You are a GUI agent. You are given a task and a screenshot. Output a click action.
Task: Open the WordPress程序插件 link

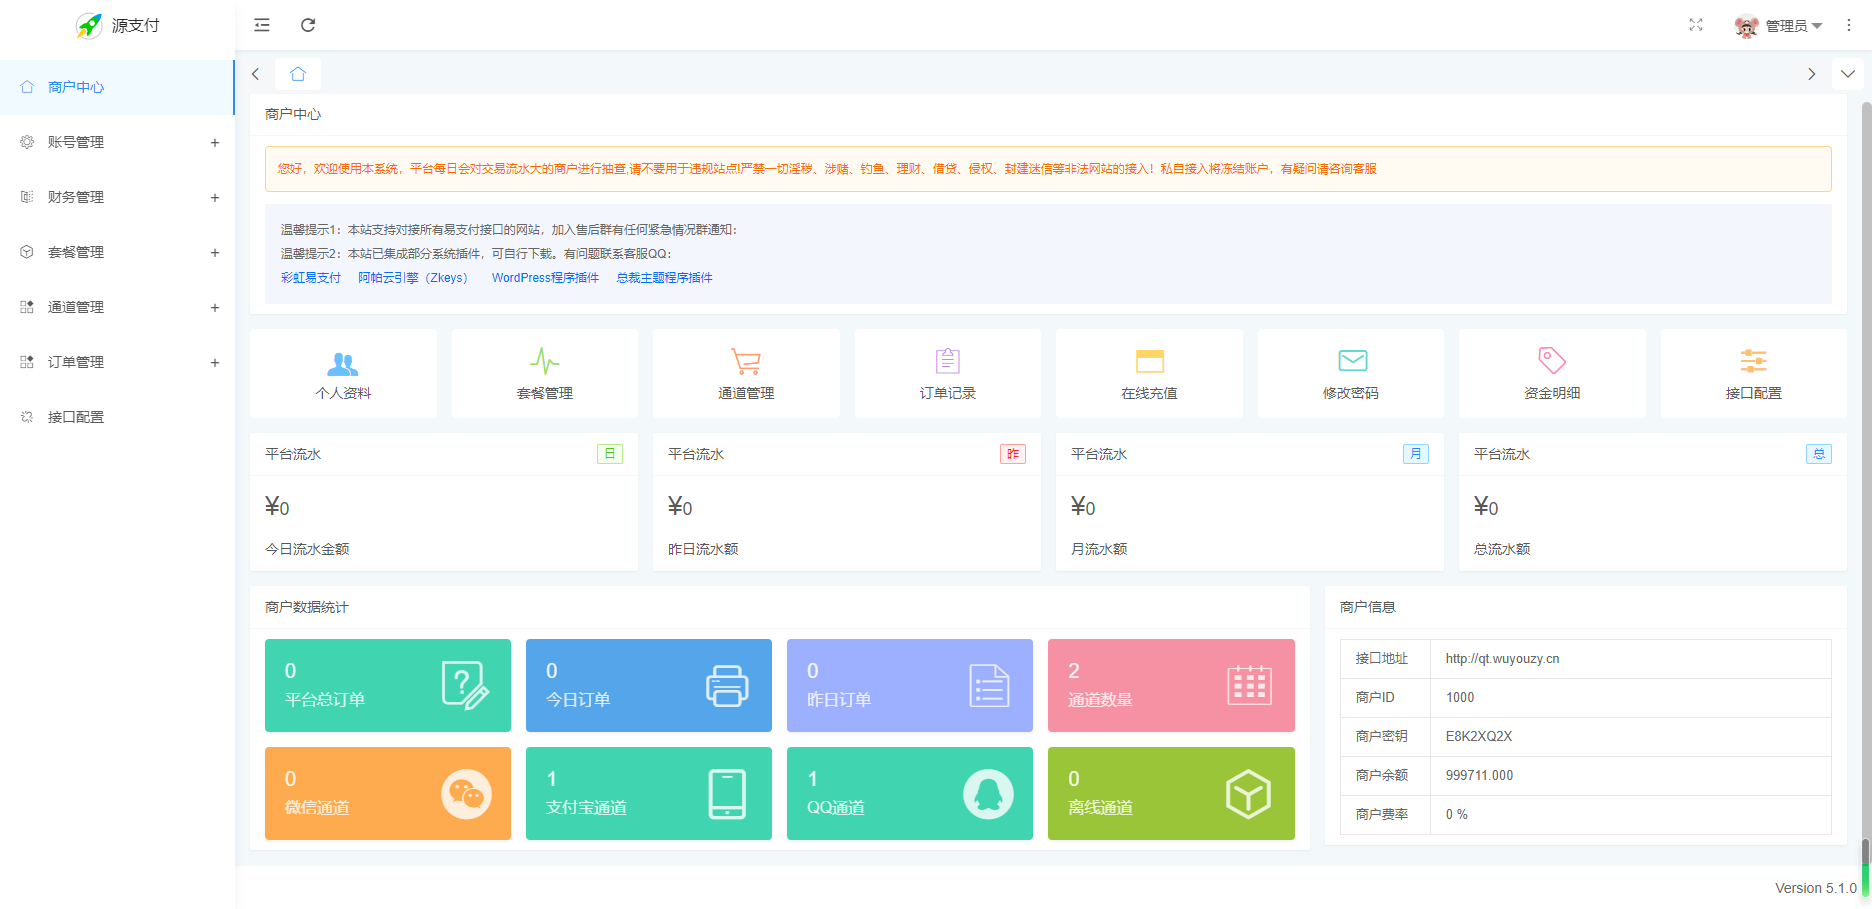(545, 278)
